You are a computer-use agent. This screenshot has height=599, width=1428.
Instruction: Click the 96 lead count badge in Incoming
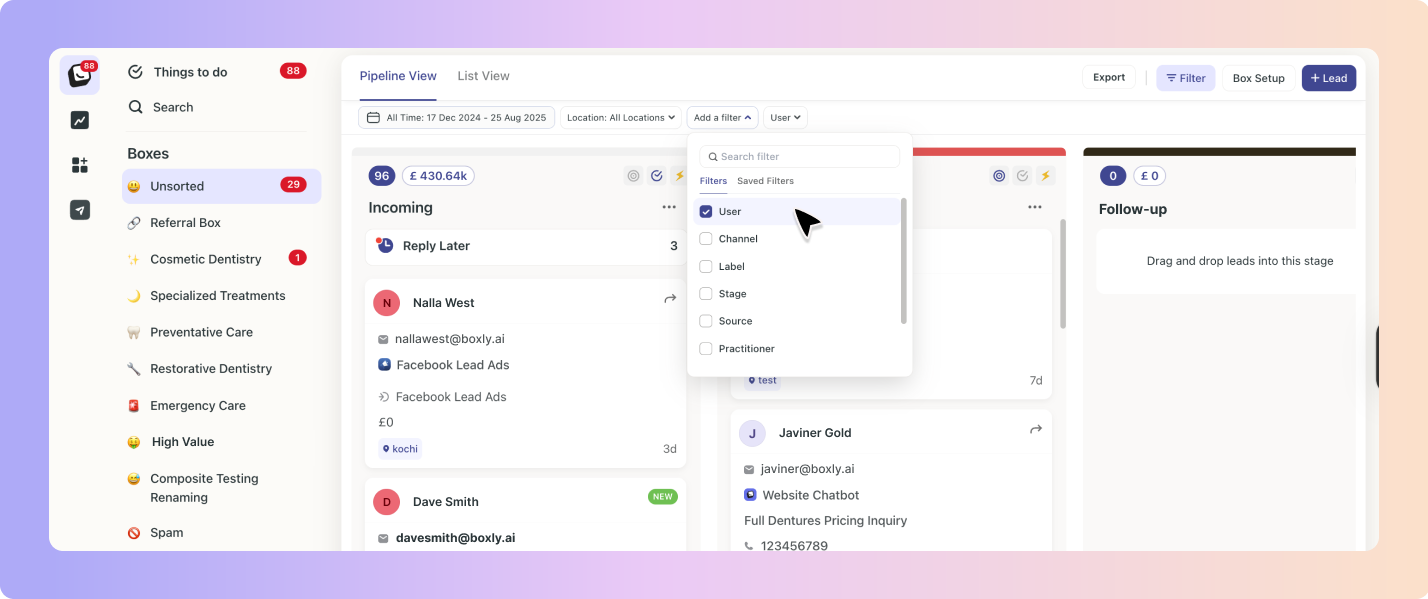click(x=381, y=176)
